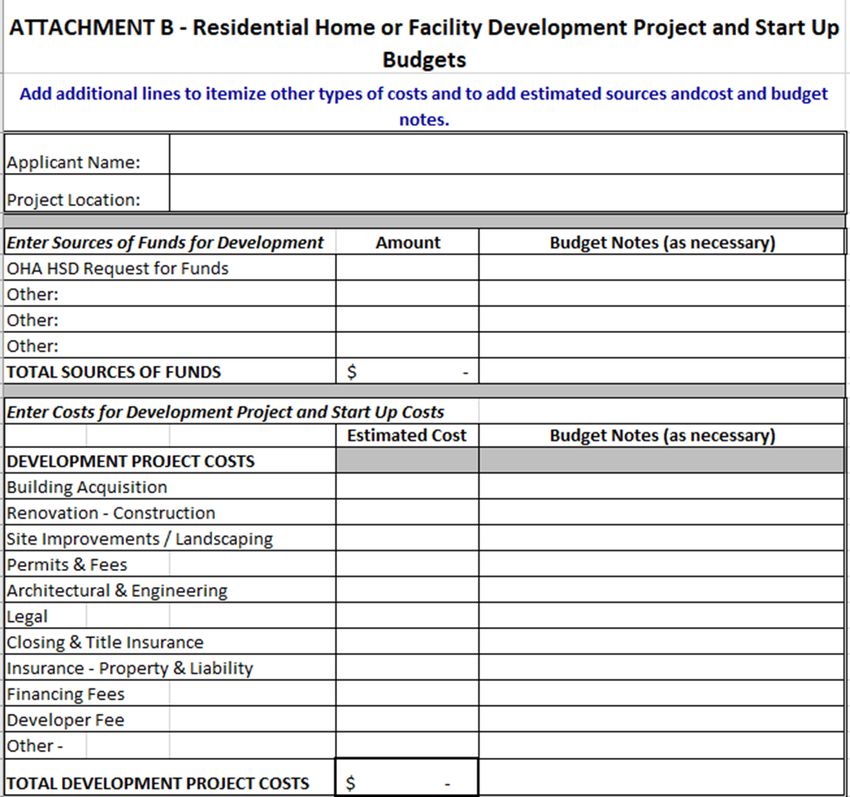Click Budget Notes cell for Legal
This screenshot has height=797, width=850.
coord(662,615)
